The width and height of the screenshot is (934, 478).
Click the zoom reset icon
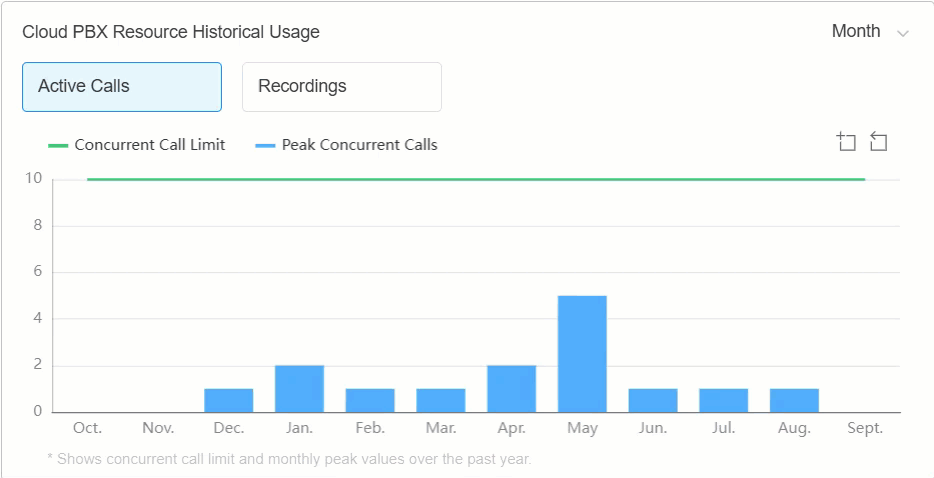click(878, 142)
